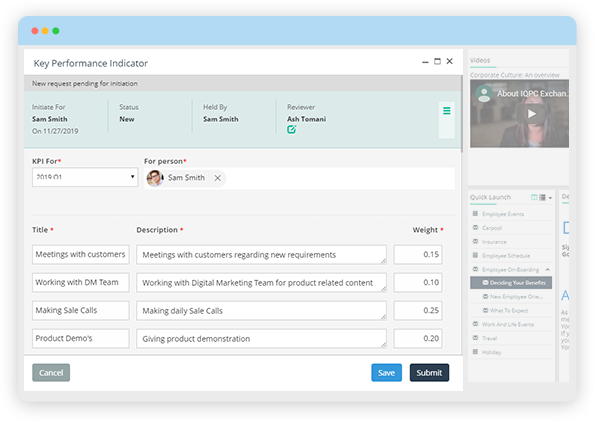
Task: Click the edit reviewer pencil icon
Action: (x=291, y=130)
